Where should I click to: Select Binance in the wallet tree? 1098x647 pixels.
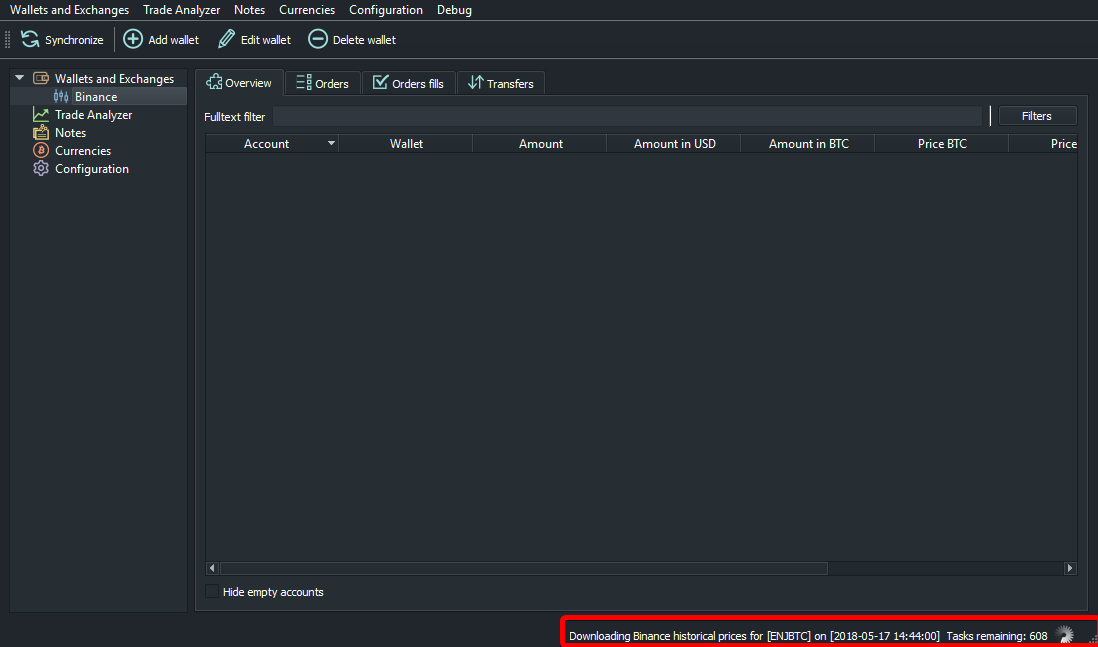click(x=96, y=97)
